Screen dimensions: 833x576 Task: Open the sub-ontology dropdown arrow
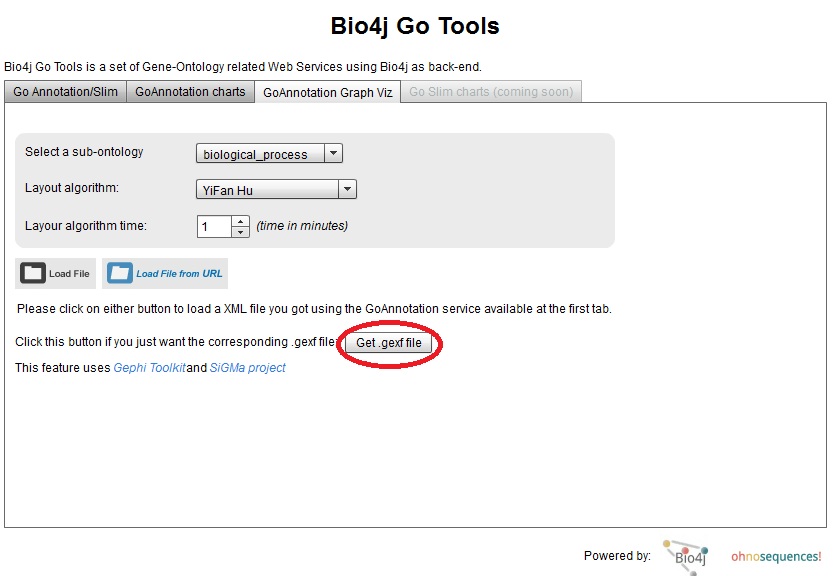point(333,153)
